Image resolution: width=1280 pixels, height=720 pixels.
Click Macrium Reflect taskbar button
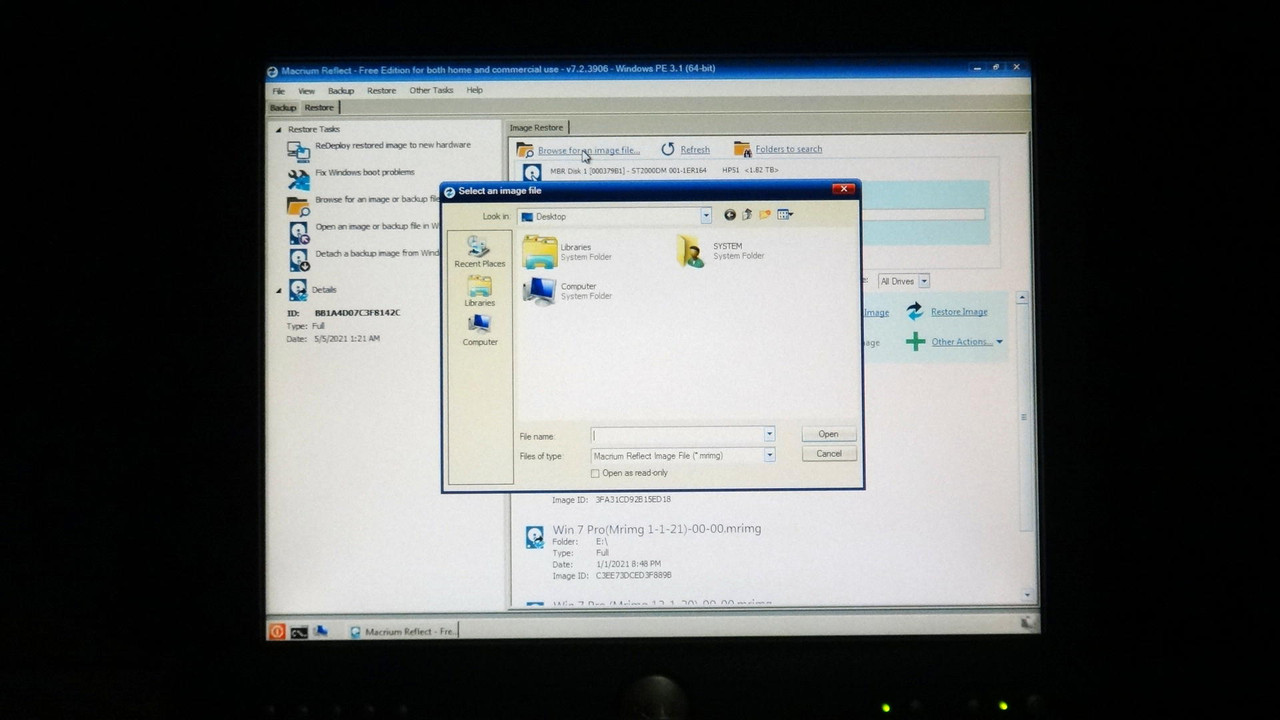[403, 632]
